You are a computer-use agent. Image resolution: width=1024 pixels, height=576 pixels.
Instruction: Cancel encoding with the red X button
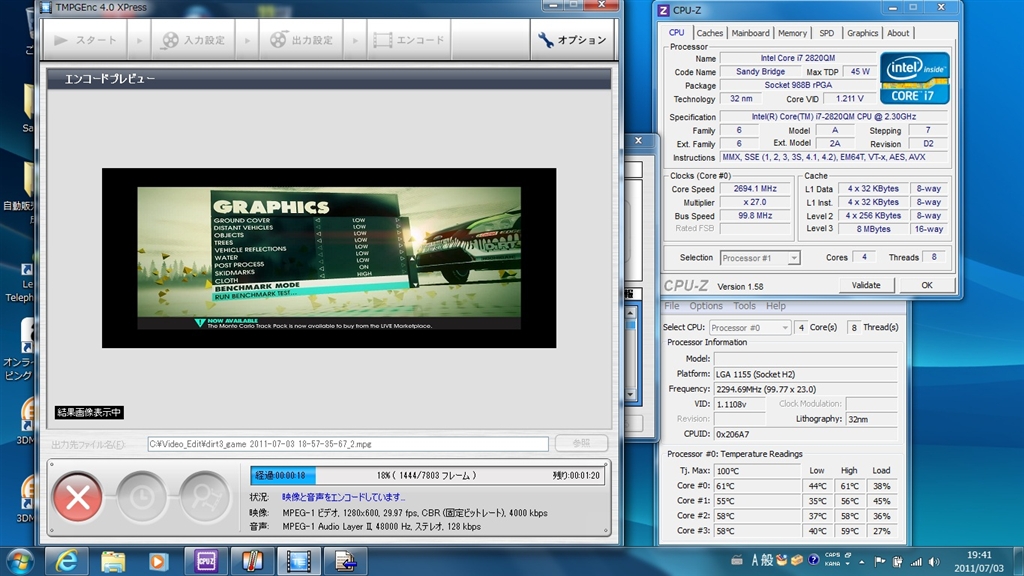pyautogui.click(x=78, y=498)
